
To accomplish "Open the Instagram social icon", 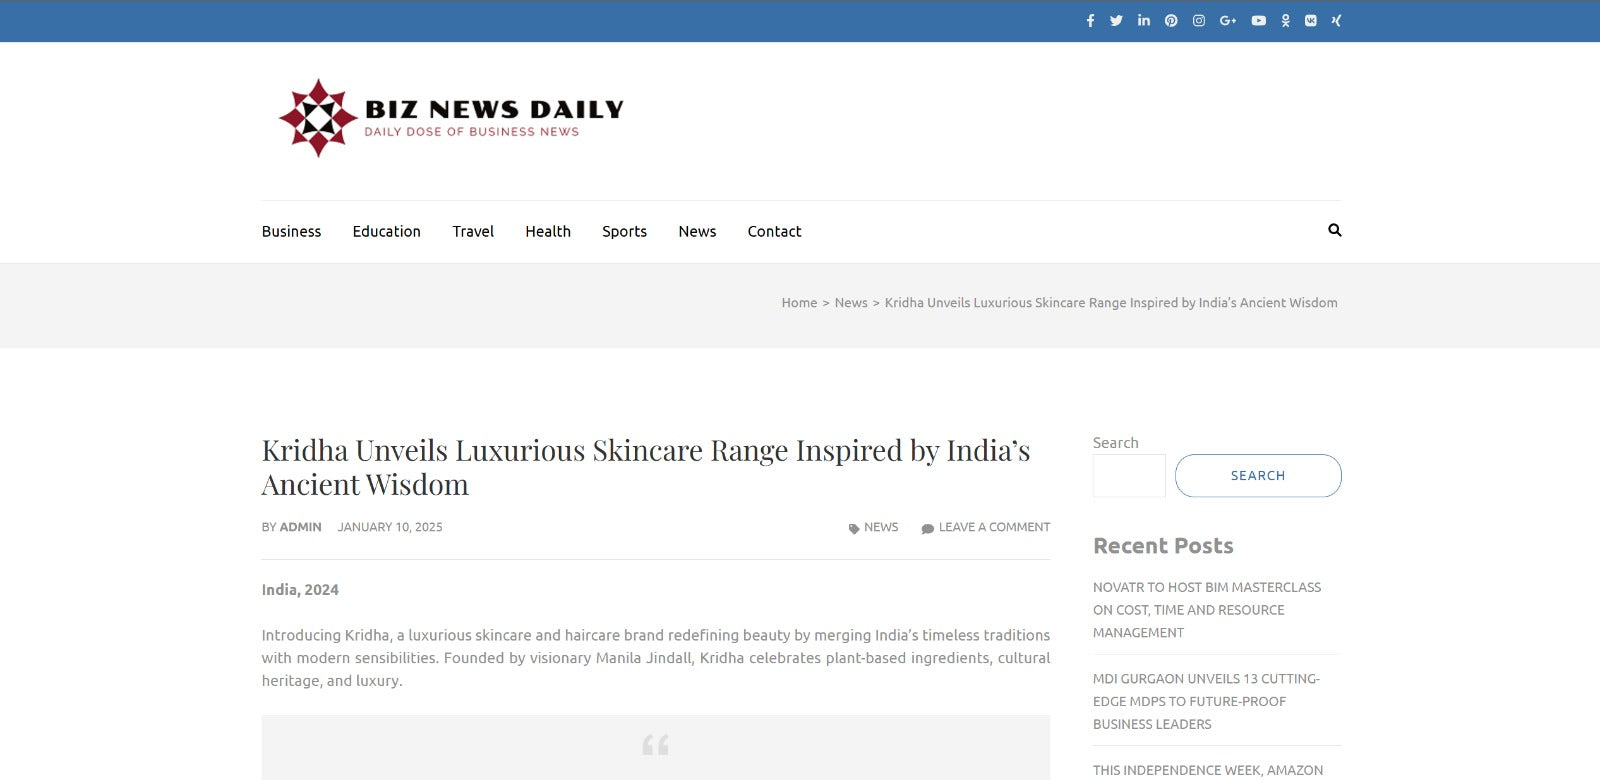I will [1199, 20].
